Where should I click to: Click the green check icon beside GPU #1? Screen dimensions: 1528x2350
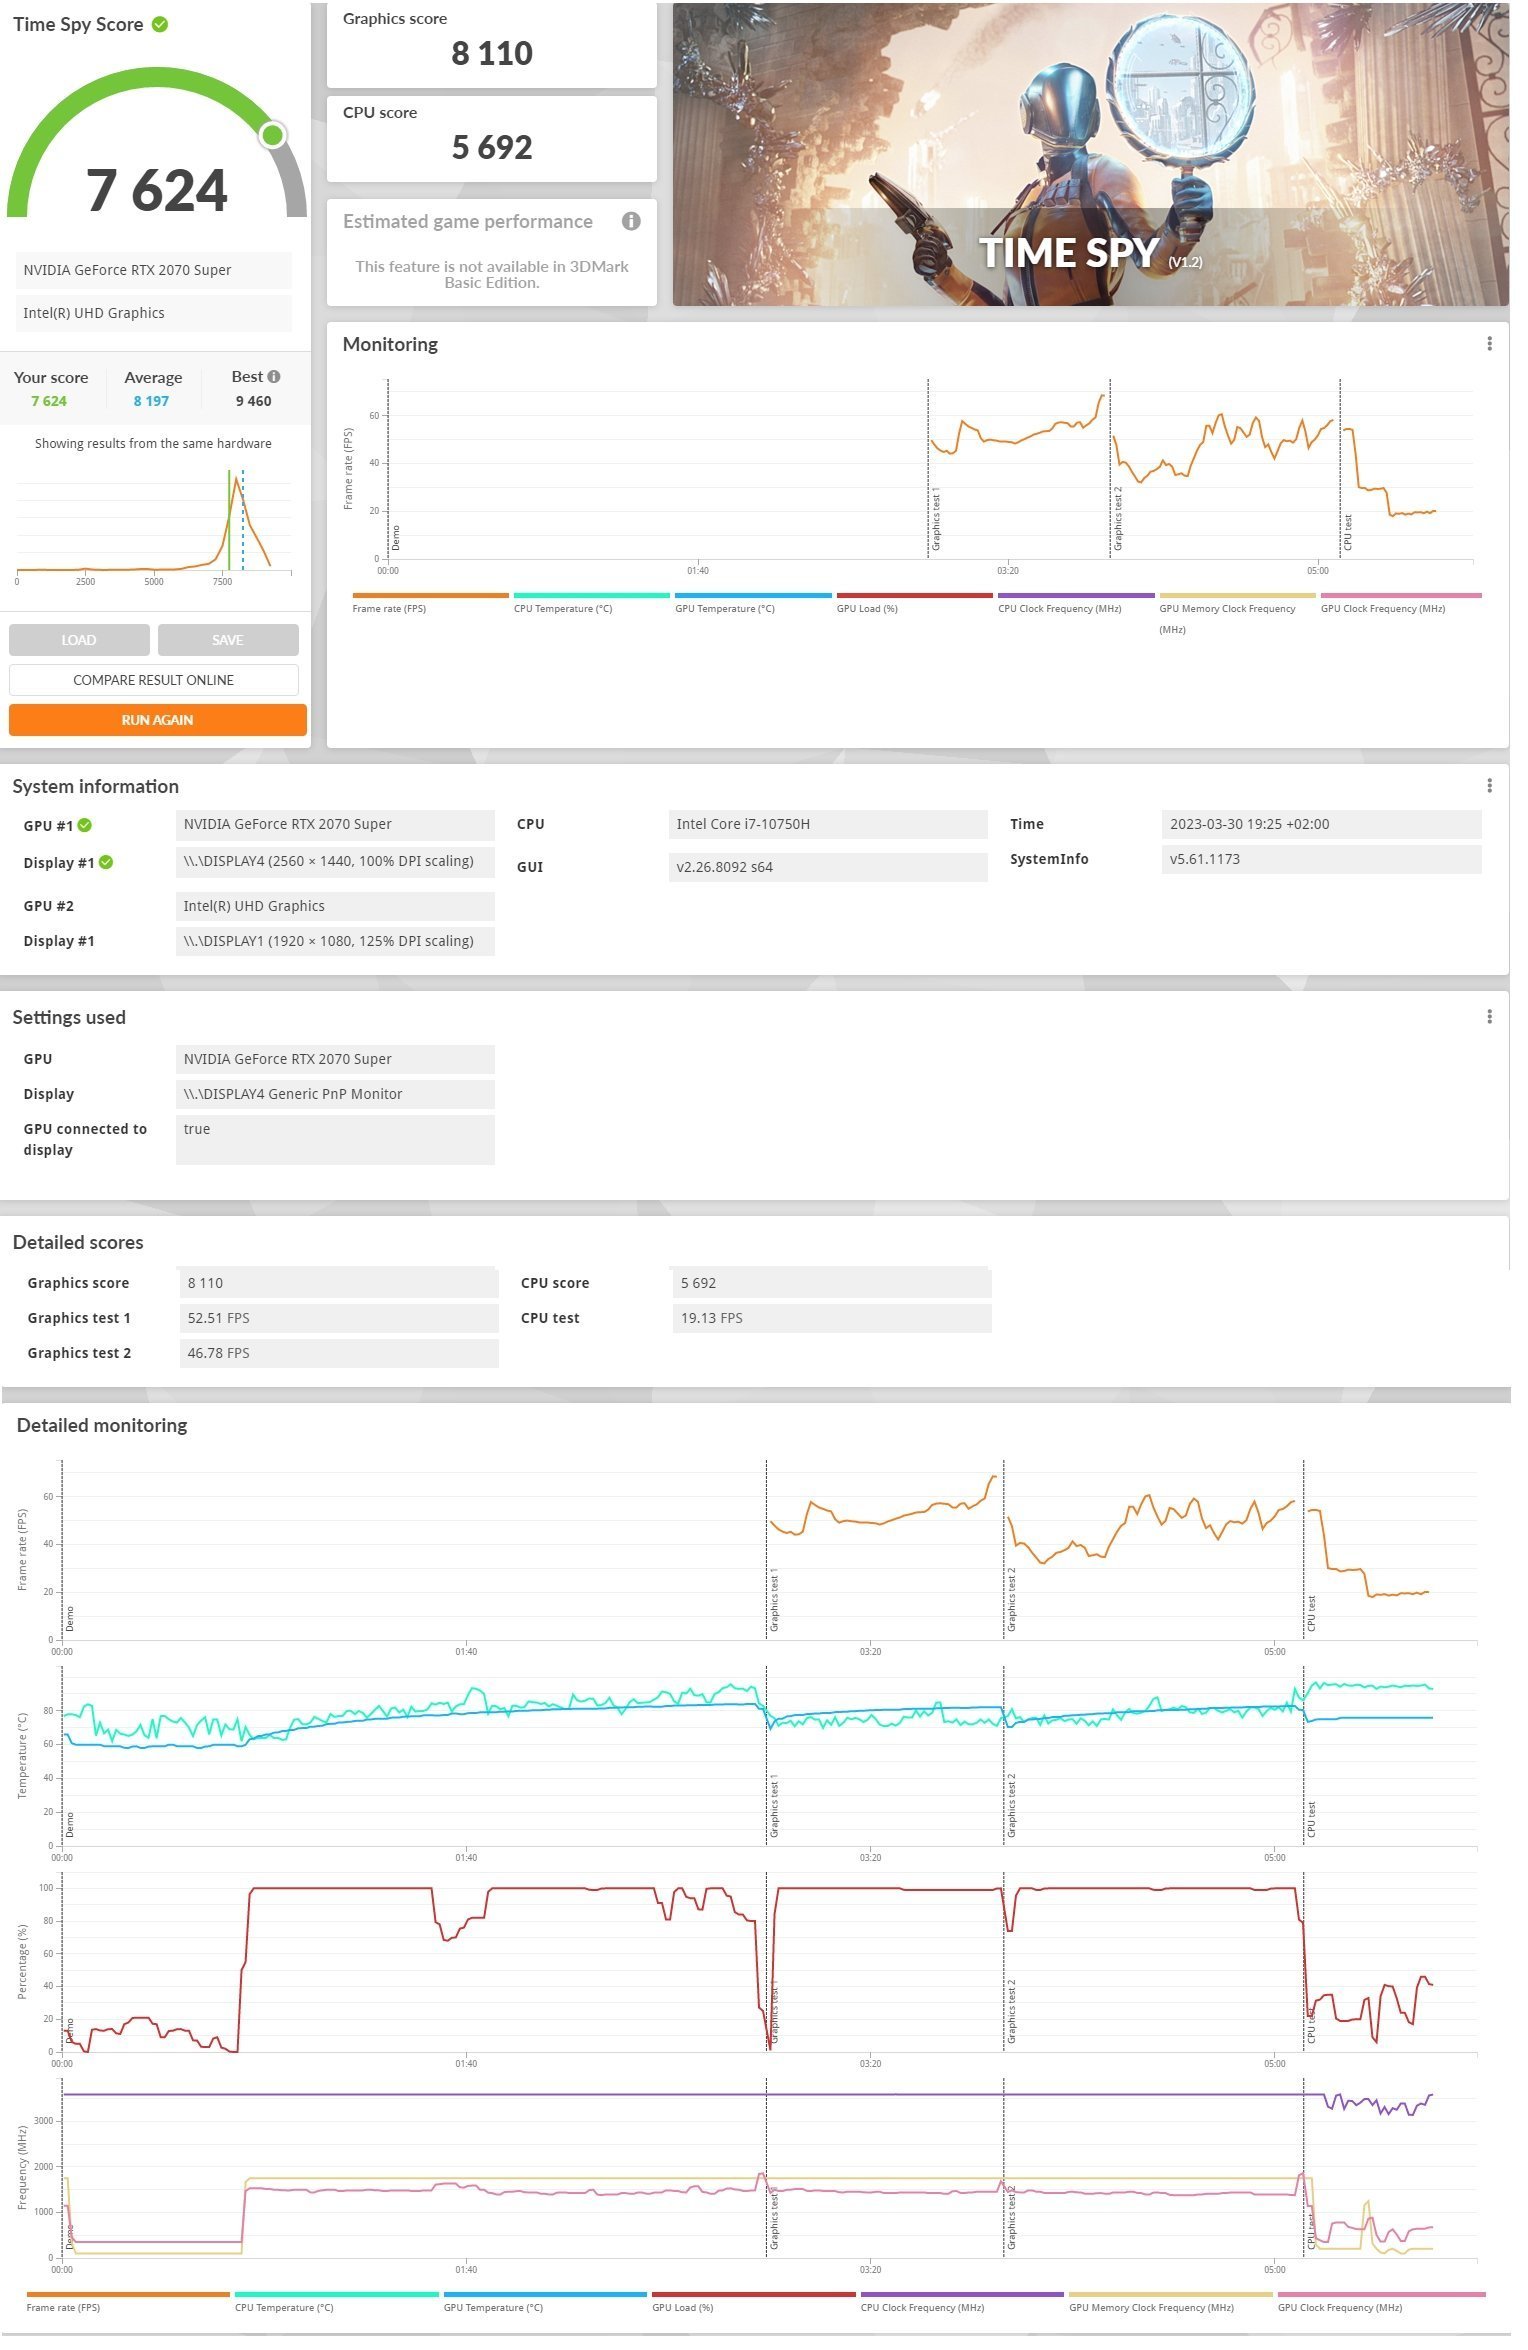(85, 825)
